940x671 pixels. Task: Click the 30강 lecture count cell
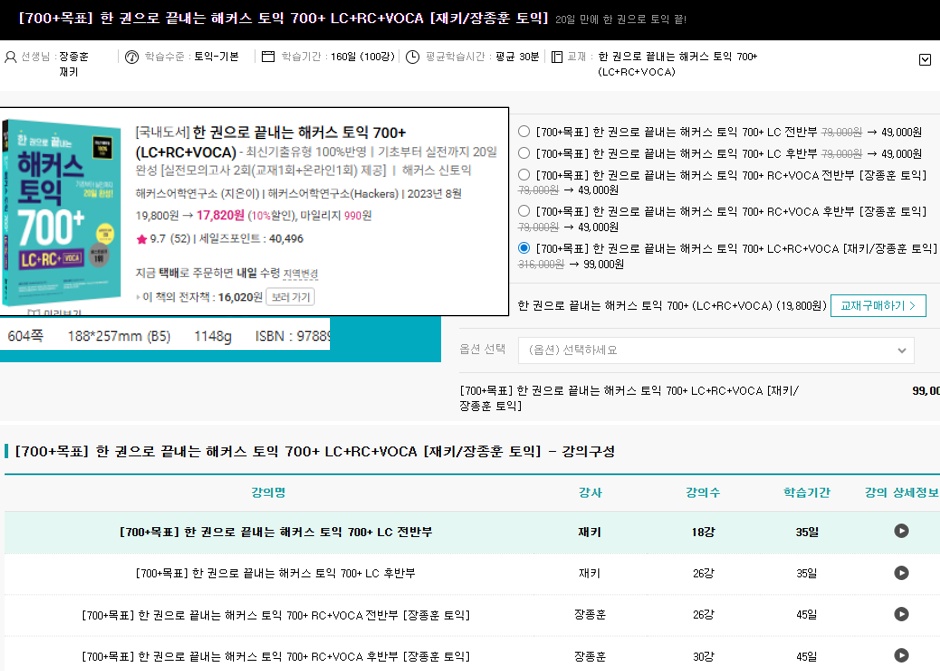pos(703,657)
